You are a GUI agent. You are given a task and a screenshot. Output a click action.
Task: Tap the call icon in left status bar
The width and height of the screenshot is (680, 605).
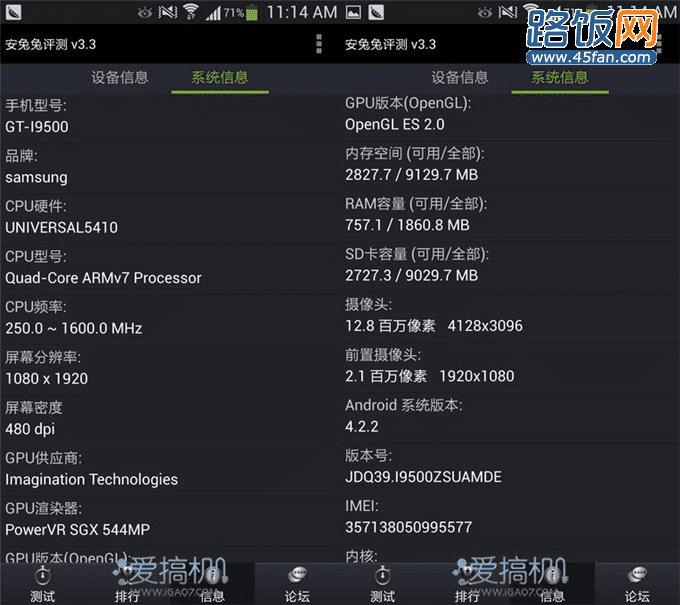pyautogui.click(x=14, y=12)
